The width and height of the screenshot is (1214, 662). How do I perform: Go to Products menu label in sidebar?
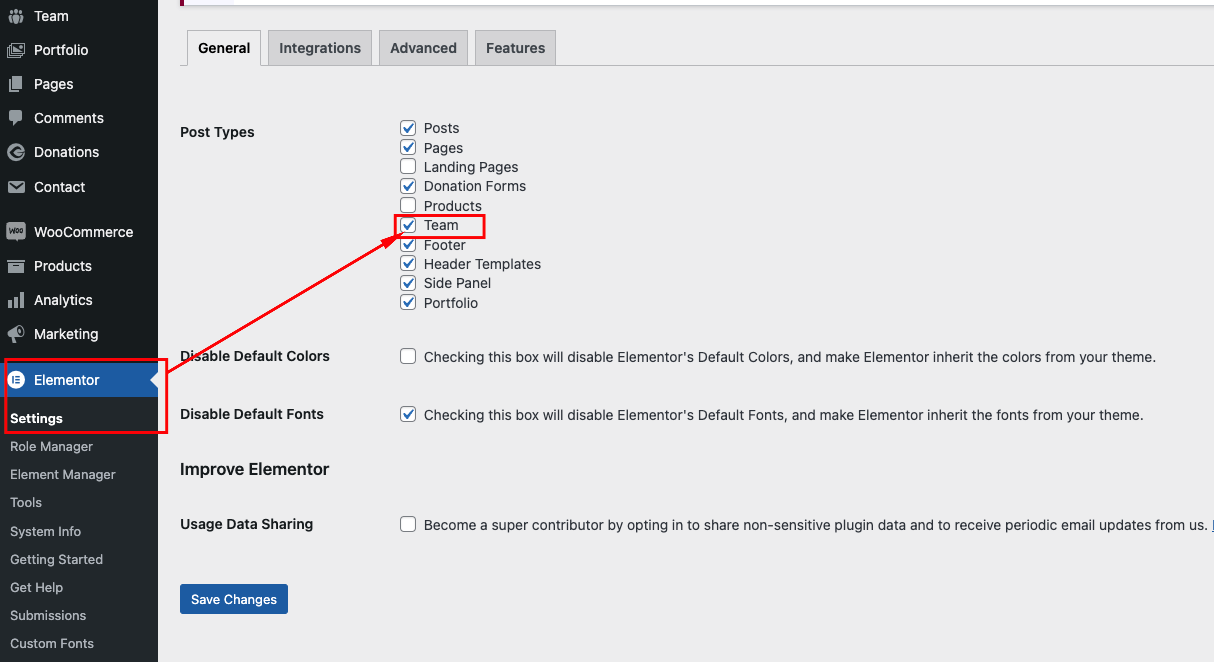(63, 266)
